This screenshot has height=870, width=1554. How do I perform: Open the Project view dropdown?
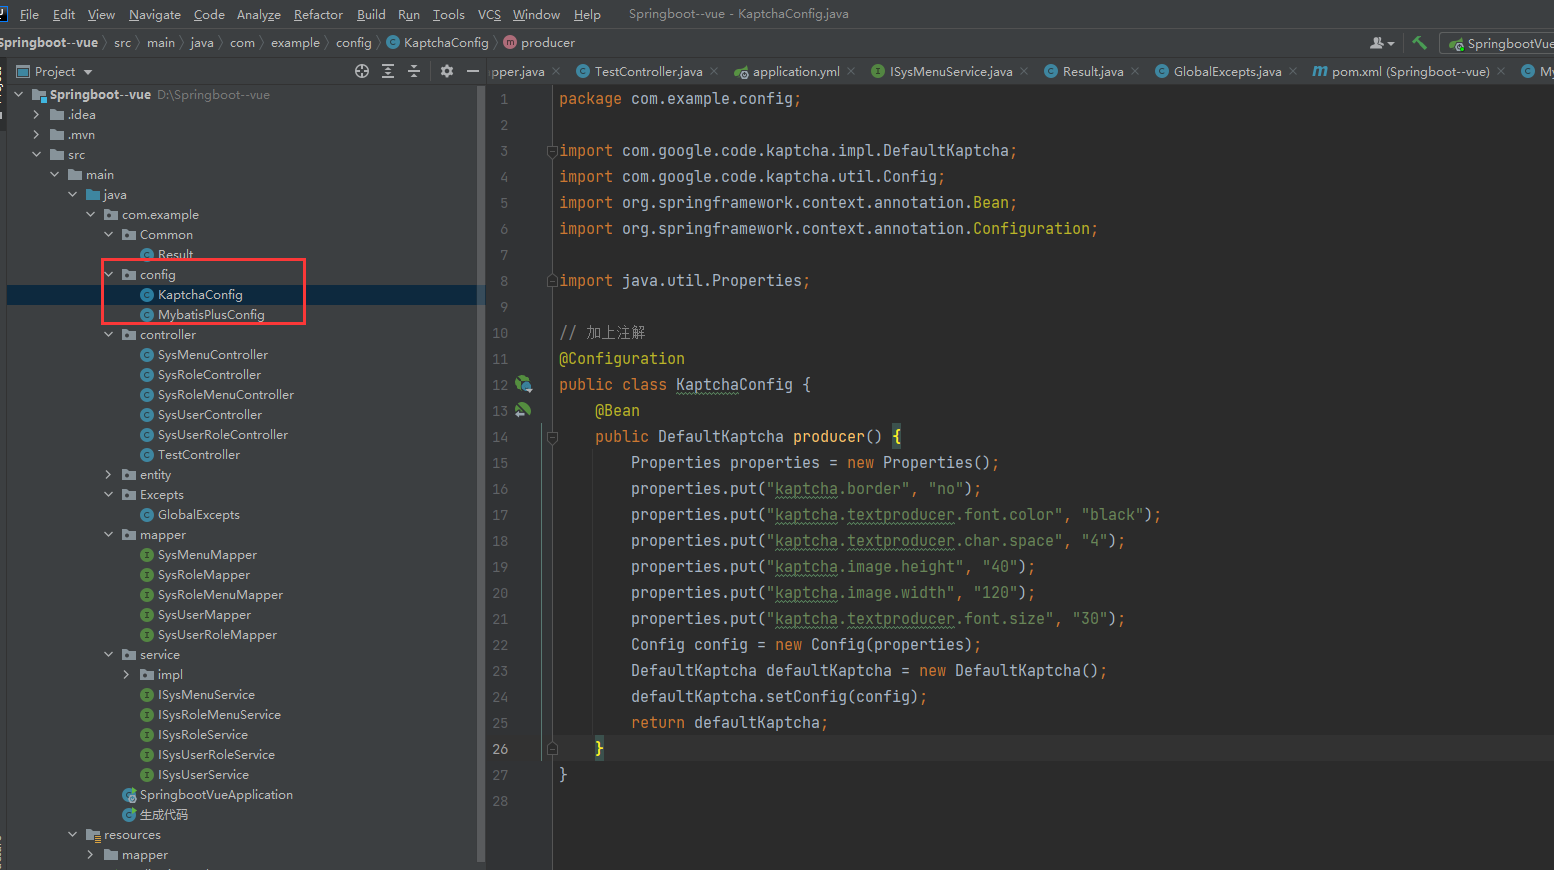tap(88, 72)
